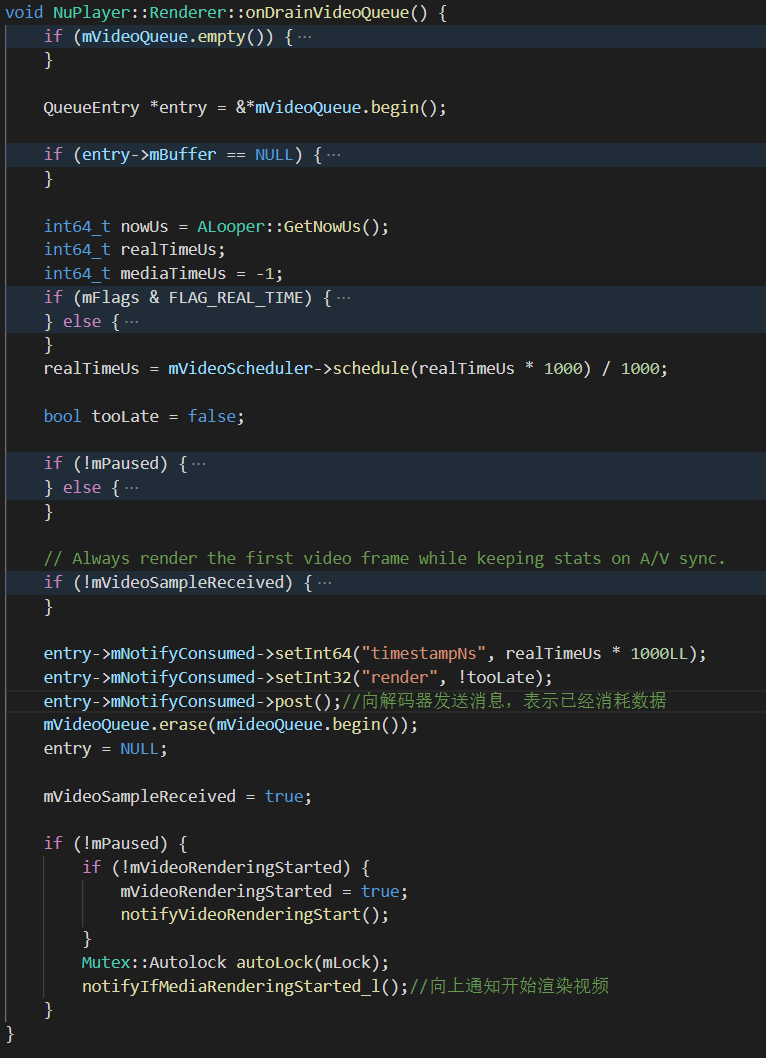Image resolution: width=766 pixels, height=1058 pixels.
Task: Expand folded FLAG_REAL_TIME if block ellipsis
Action: [x=344, y=298]
